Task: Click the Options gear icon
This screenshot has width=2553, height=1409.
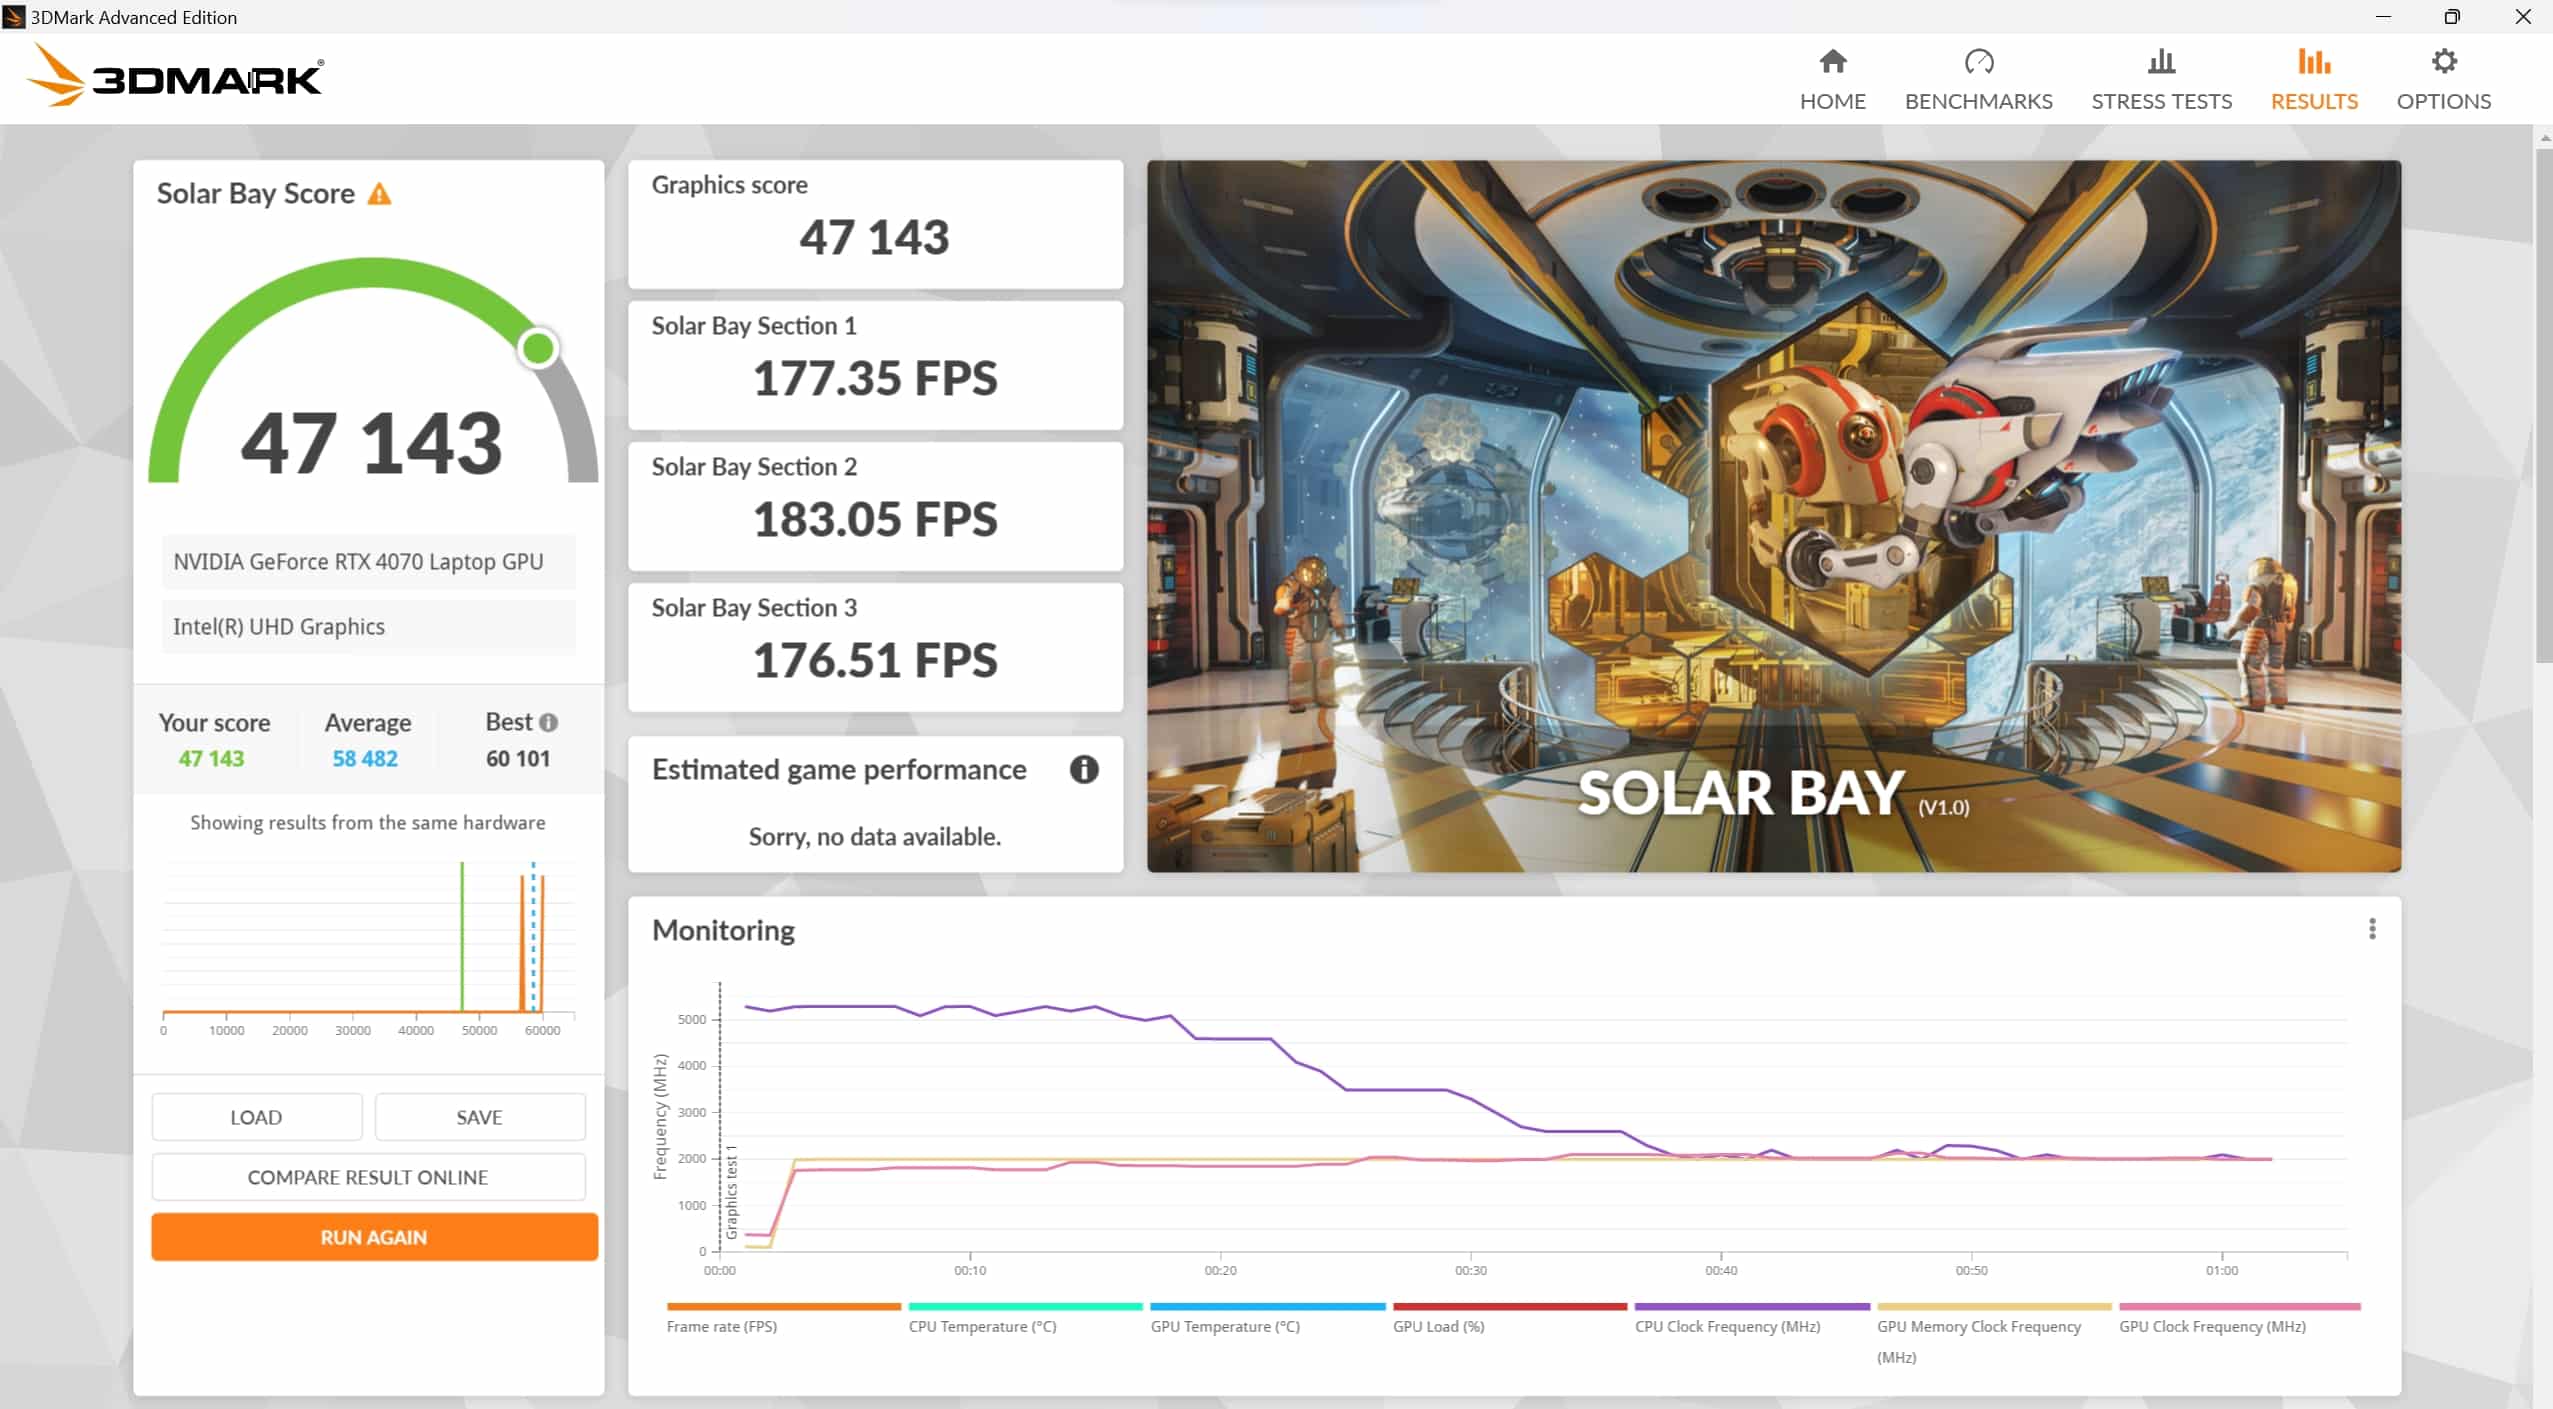Action: [x=2443, y=62]
